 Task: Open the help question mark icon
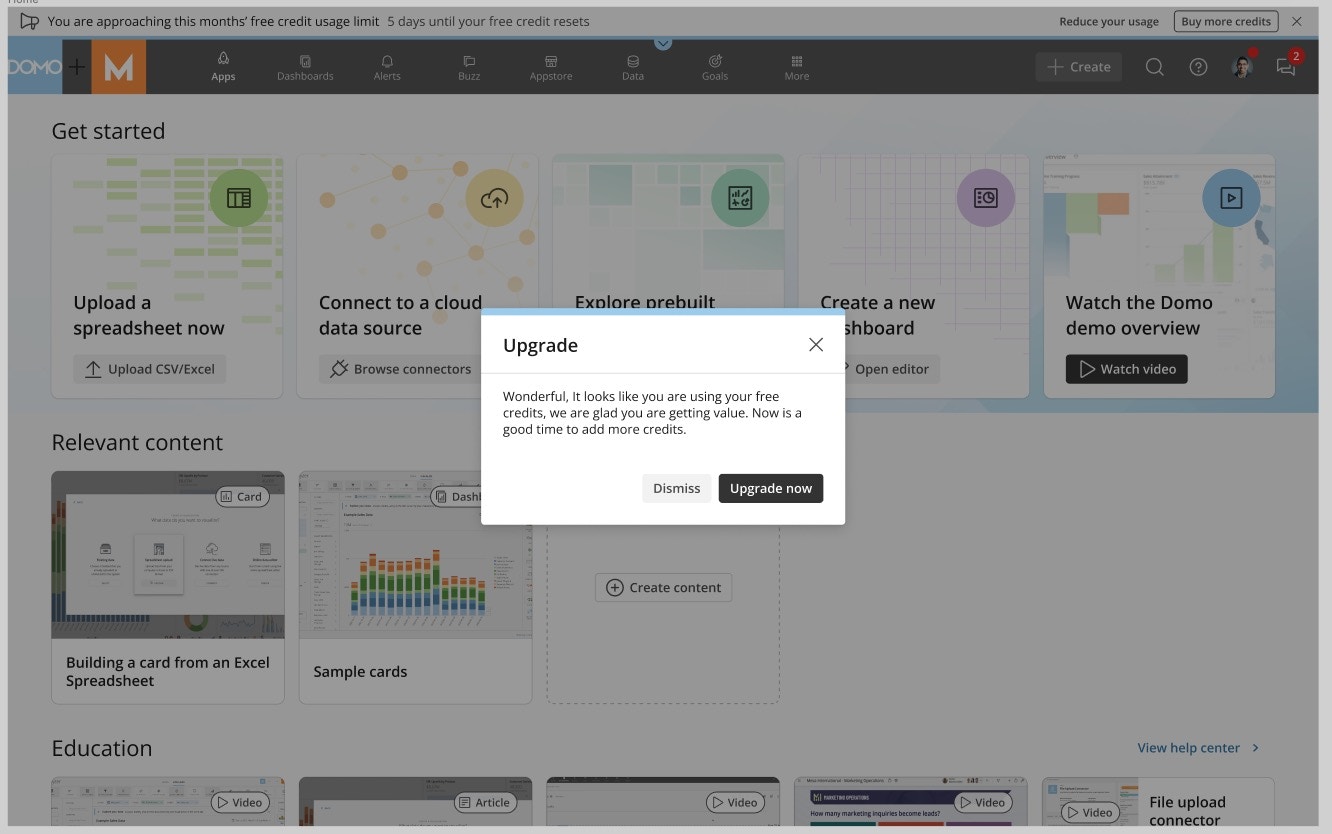coord(1198,66)
